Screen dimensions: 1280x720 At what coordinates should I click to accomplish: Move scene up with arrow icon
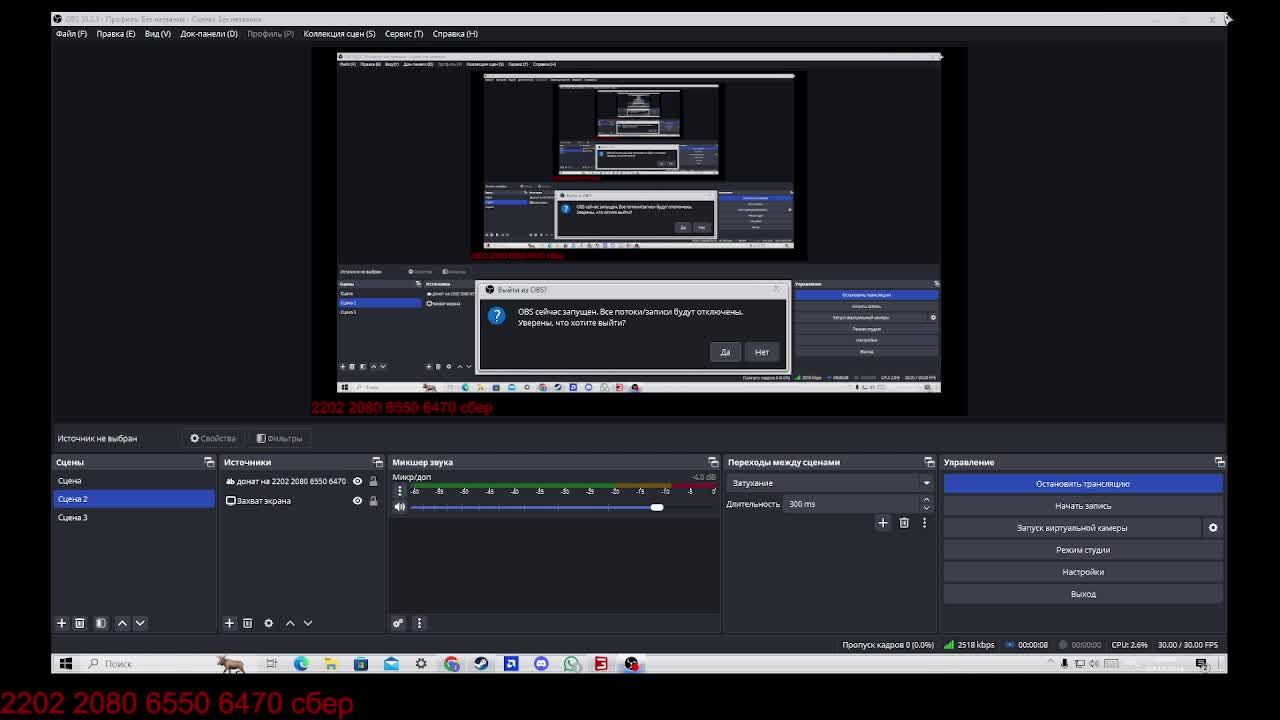pyautogui.click(x=122, y=623)
